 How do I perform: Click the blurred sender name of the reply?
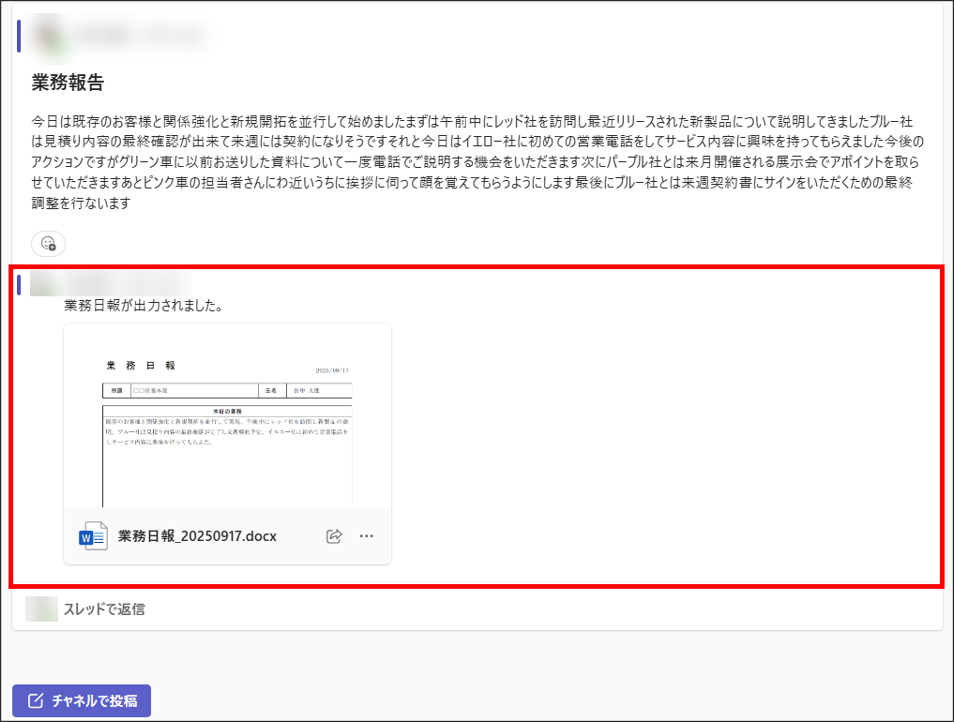[110, 283]
